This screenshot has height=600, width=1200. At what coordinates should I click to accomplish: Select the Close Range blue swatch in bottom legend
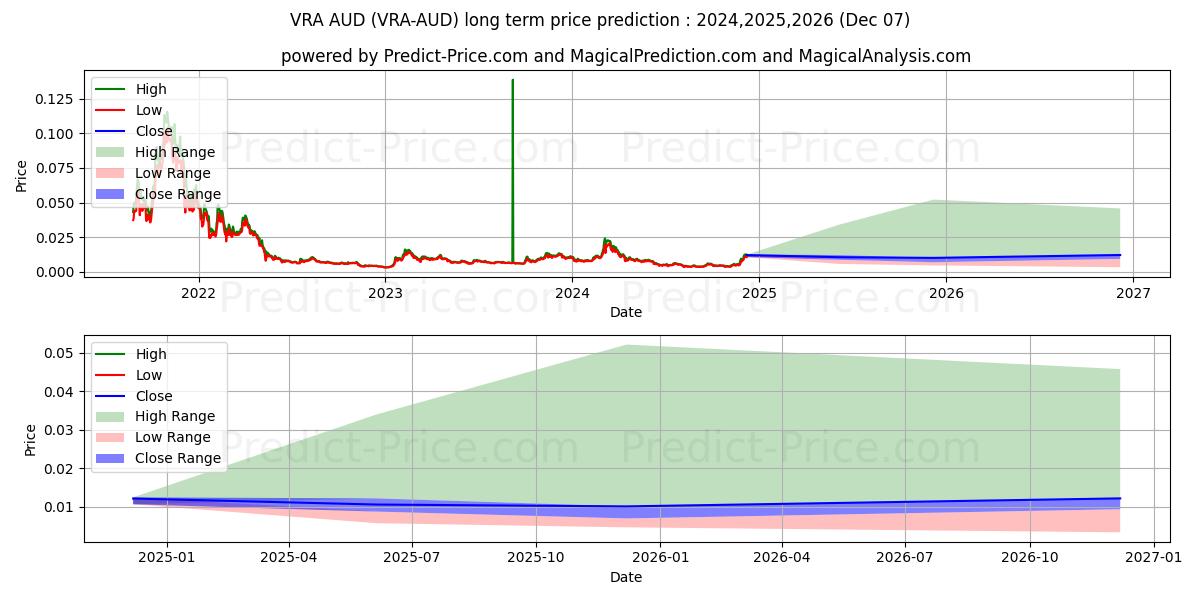[x=111, y=458]
